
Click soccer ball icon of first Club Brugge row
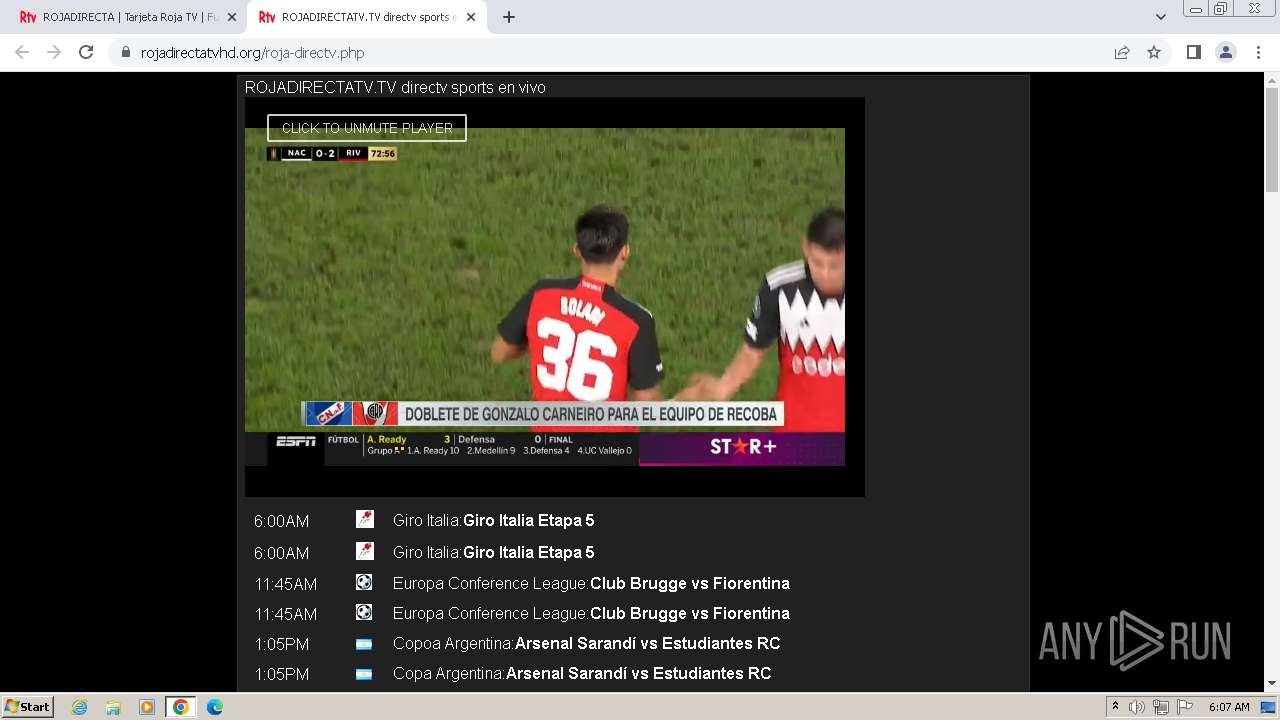coord(364,581)
